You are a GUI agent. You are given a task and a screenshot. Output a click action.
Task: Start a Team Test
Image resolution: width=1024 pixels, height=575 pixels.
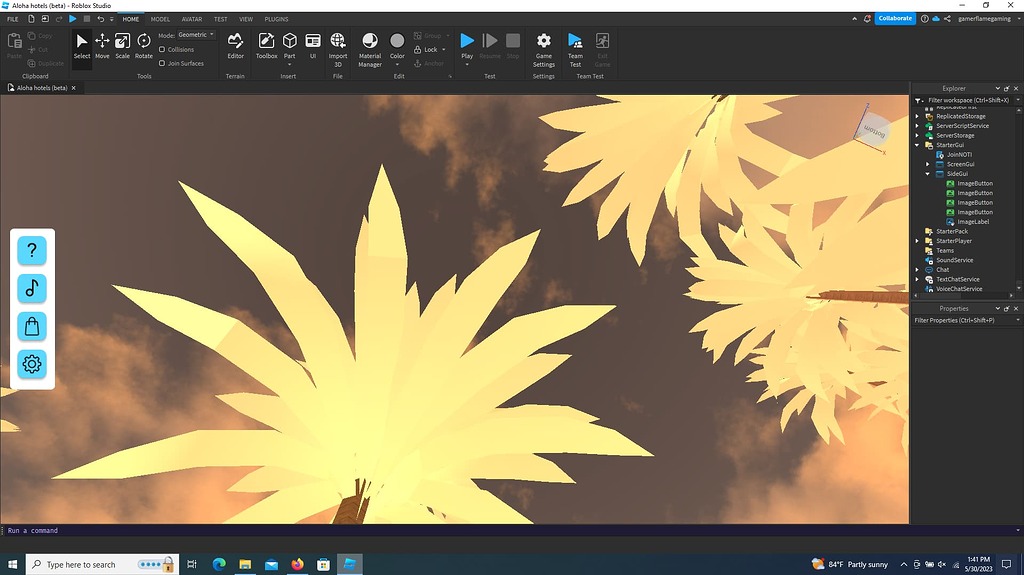coord(575,49)
